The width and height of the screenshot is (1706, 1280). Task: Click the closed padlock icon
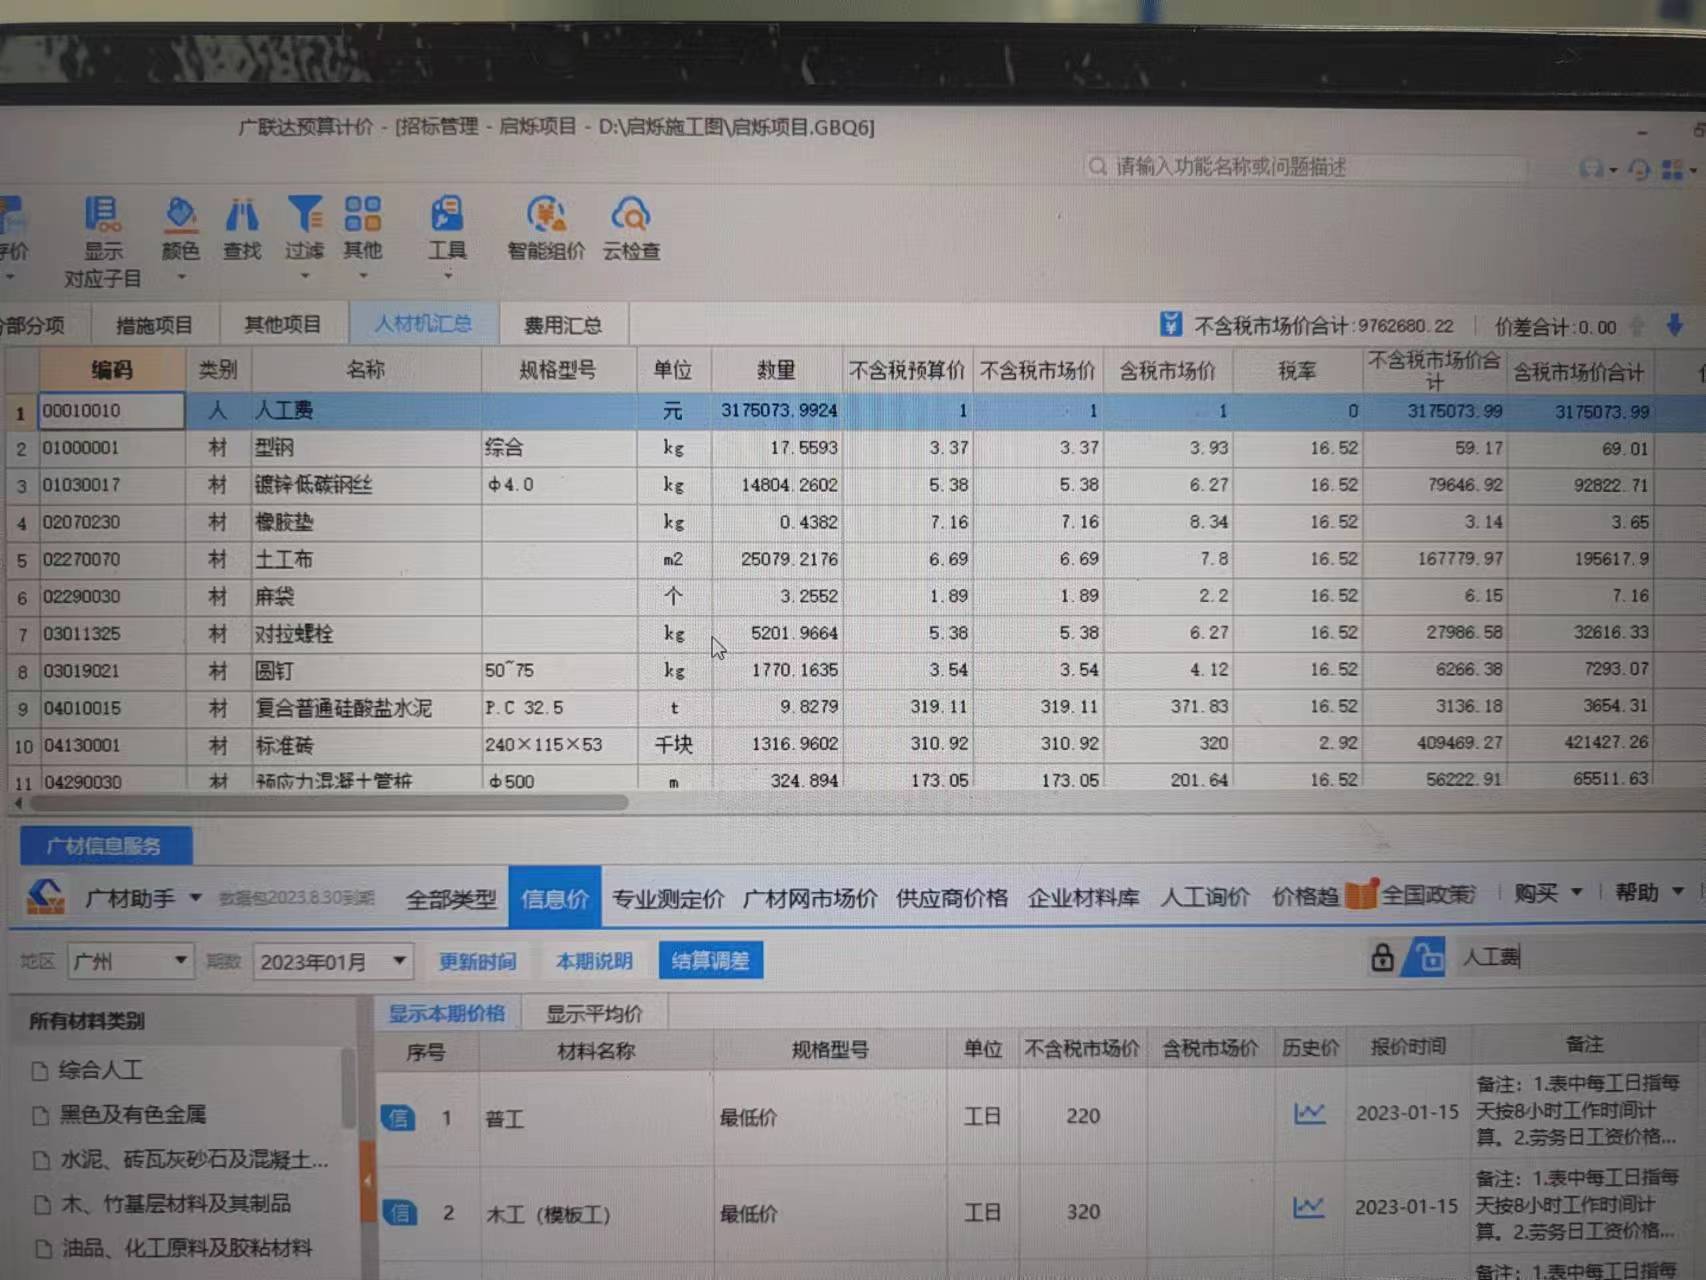pos(1381,957)
